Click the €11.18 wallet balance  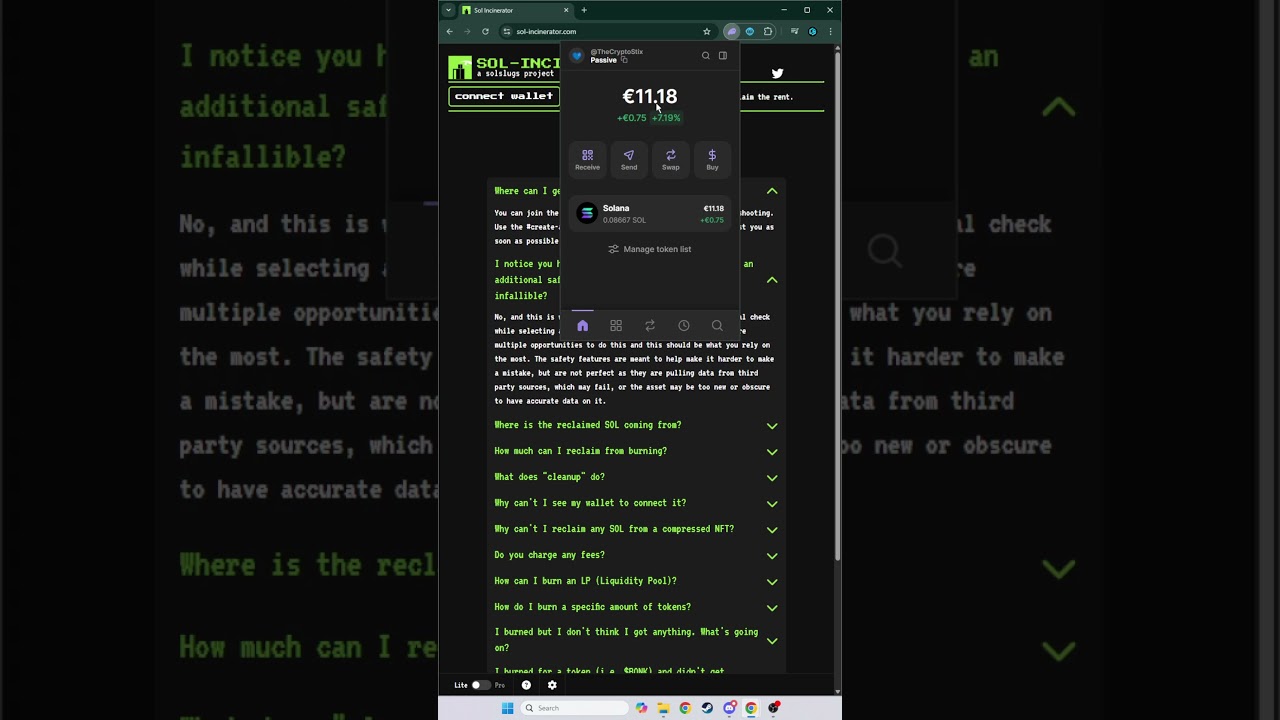650,96
